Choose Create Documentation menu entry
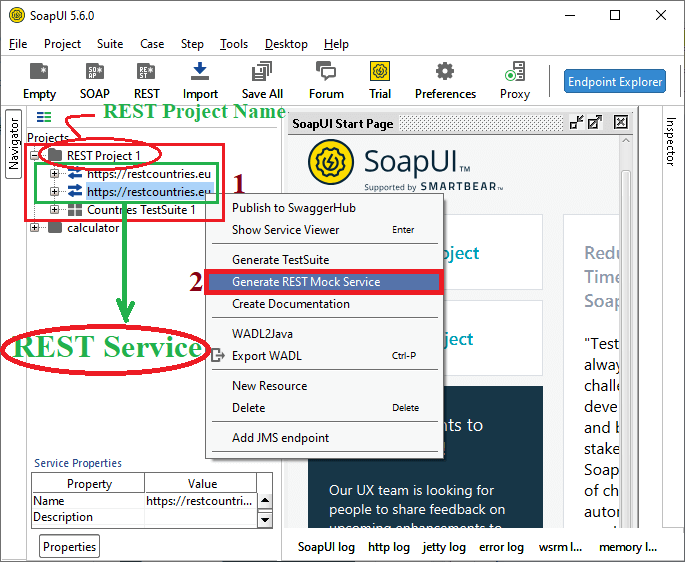This screenshot has height=564, width=685. pos(325,304)
